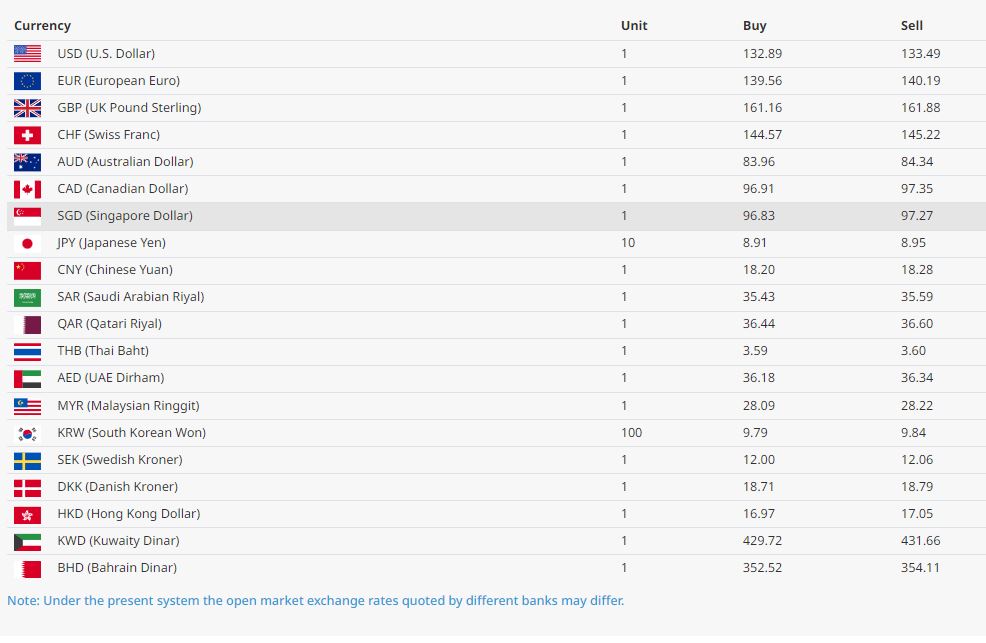Viewport: 986px width, 643px height.
Task: Click the Australian flag icon
Action: pyautogui.click(x=27, y=162)
